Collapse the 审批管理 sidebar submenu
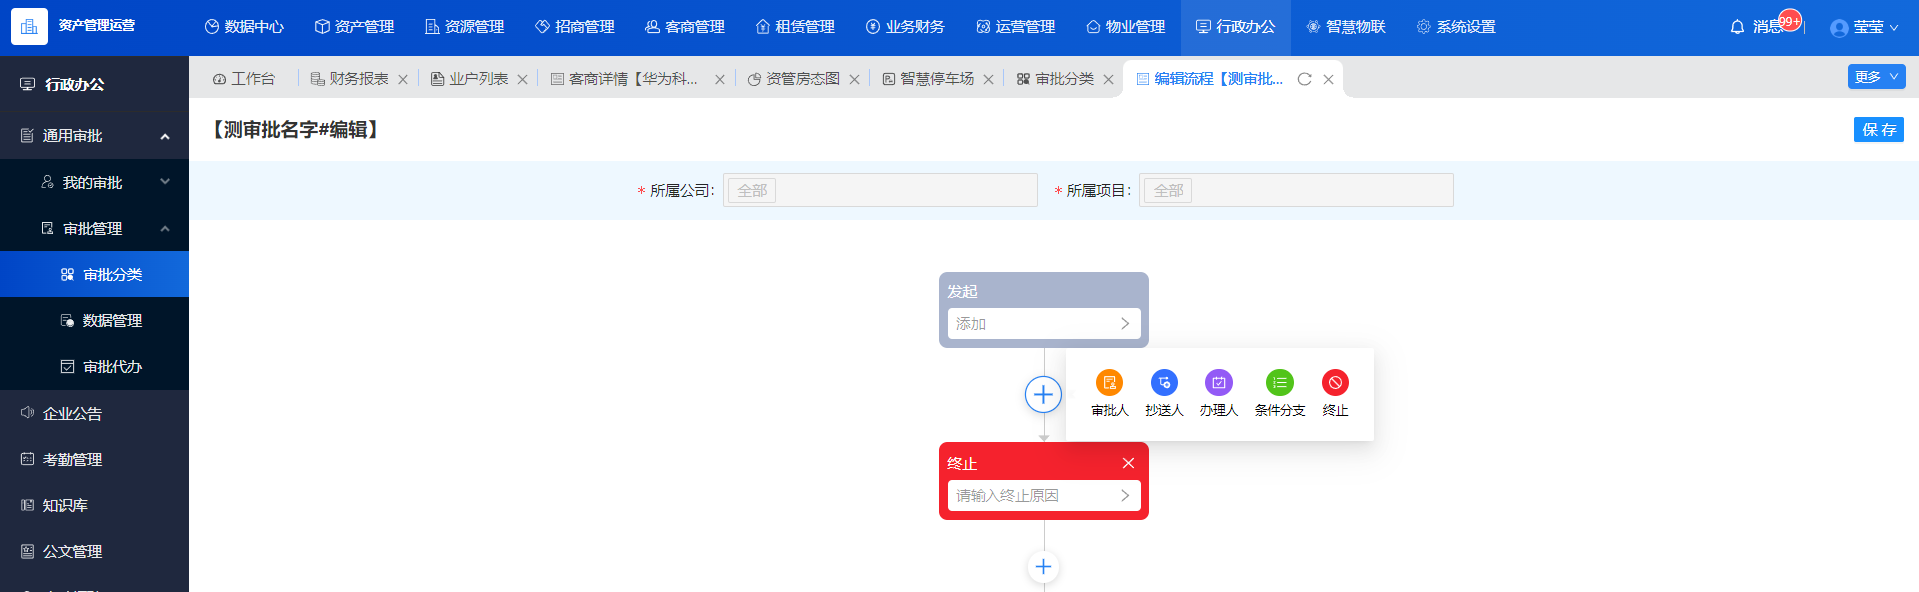The width and height of the screenshot is (1919, 592). tap(94, 228)
